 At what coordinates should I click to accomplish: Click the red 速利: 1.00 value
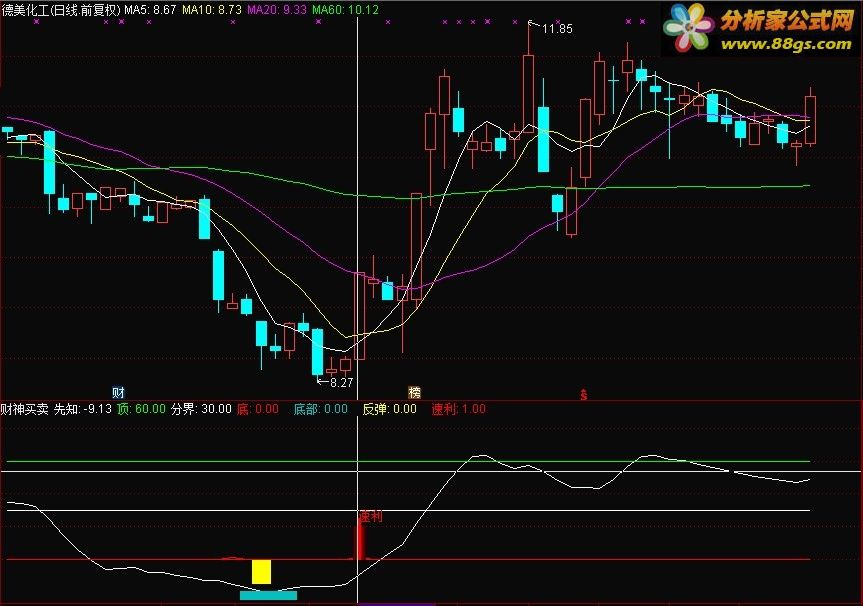click(x=458, y=409)
